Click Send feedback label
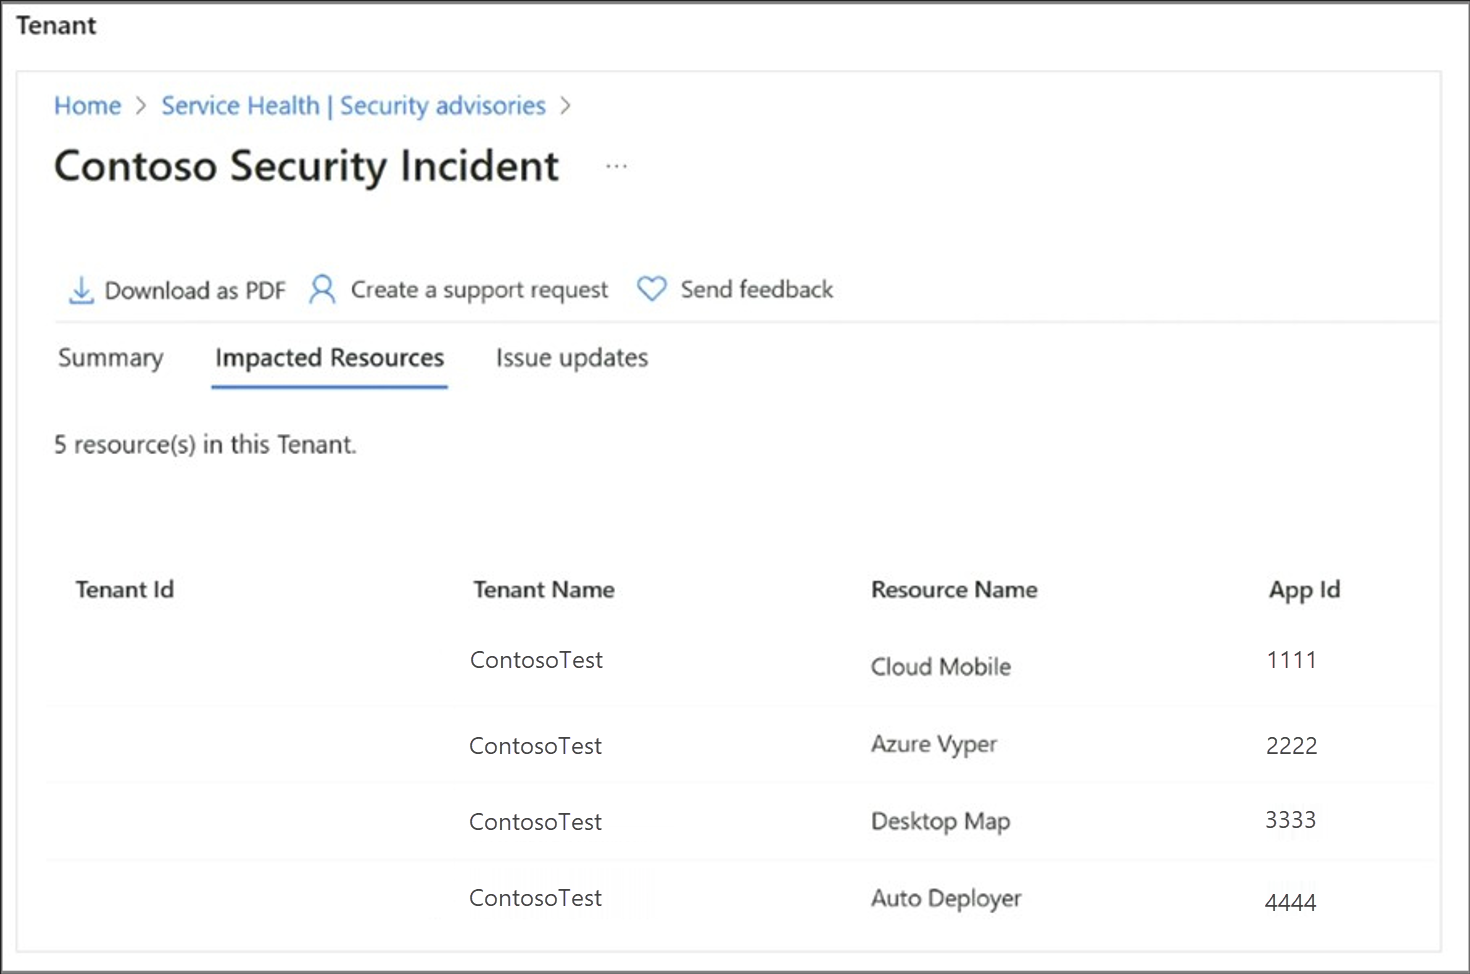This screenshot has height=974, width=1470. pos(757,289)
